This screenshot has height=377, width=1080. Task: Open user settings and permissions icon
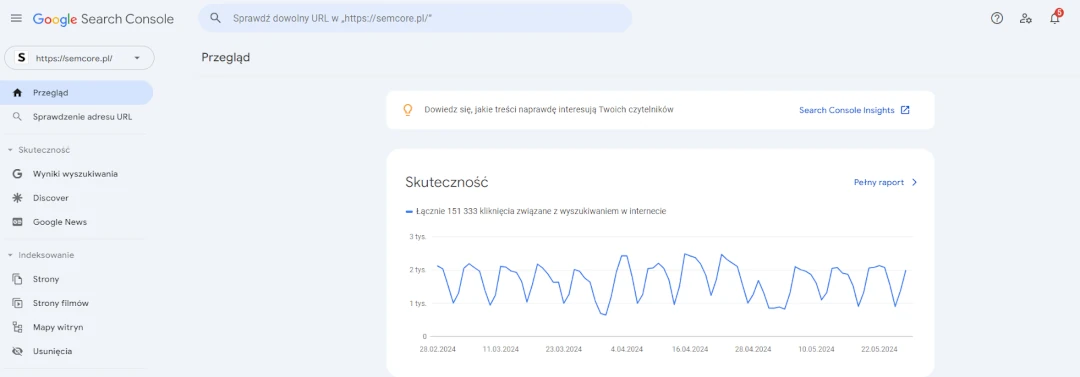[1026, 19]
